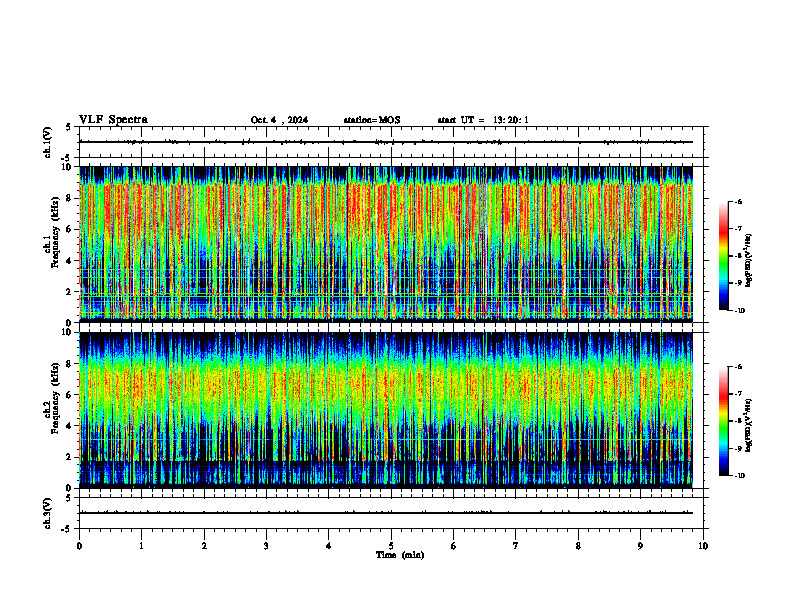Click the ch.1 voltage waveform strip
This screenshot has height=612, width=792.
391,142
